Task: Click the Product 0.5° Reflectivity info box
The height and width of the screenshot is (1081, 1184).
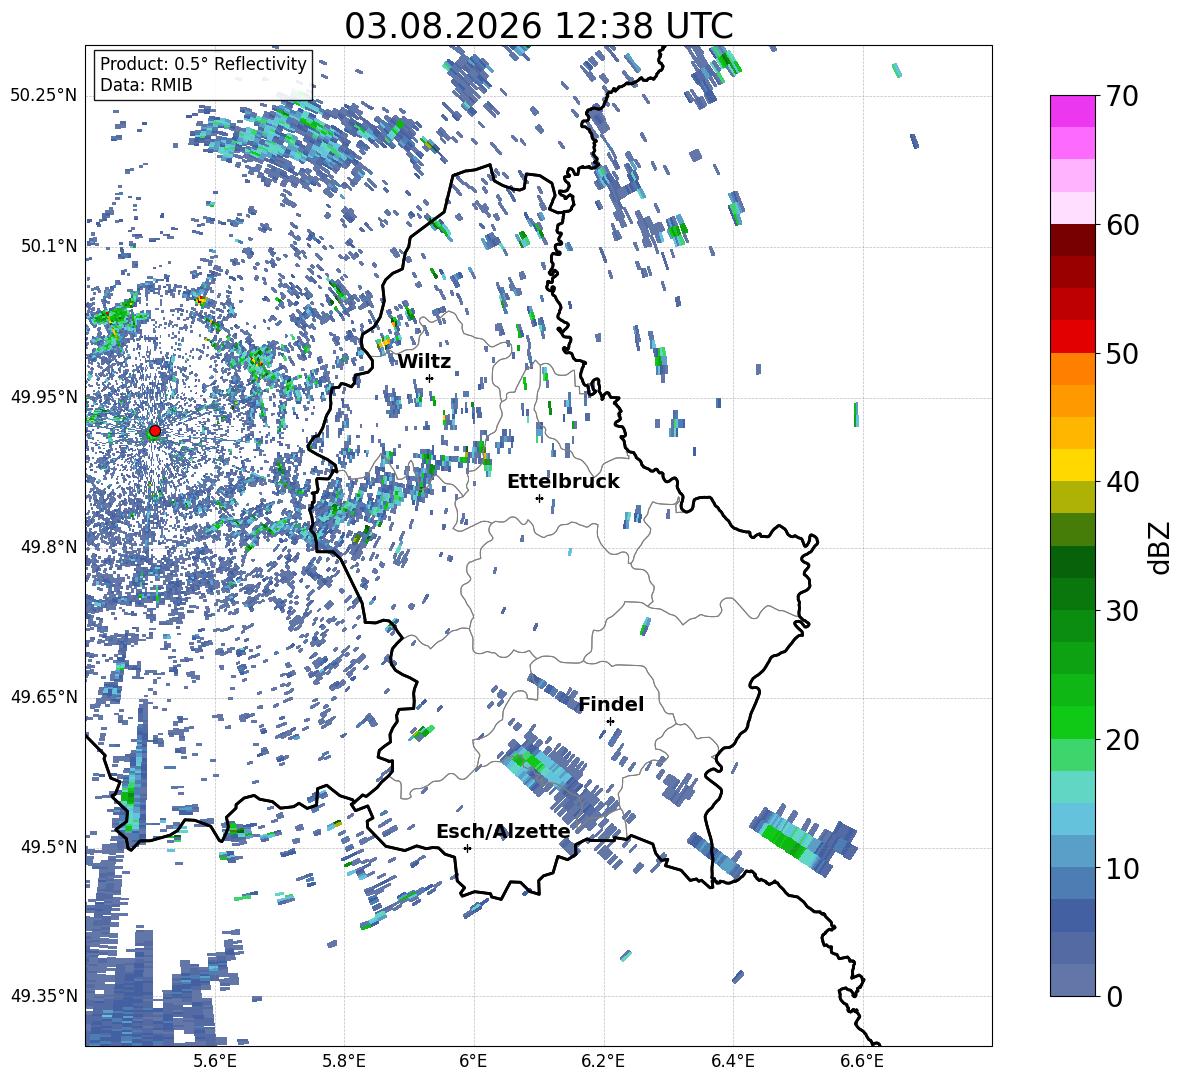Action: click(203, 74)
